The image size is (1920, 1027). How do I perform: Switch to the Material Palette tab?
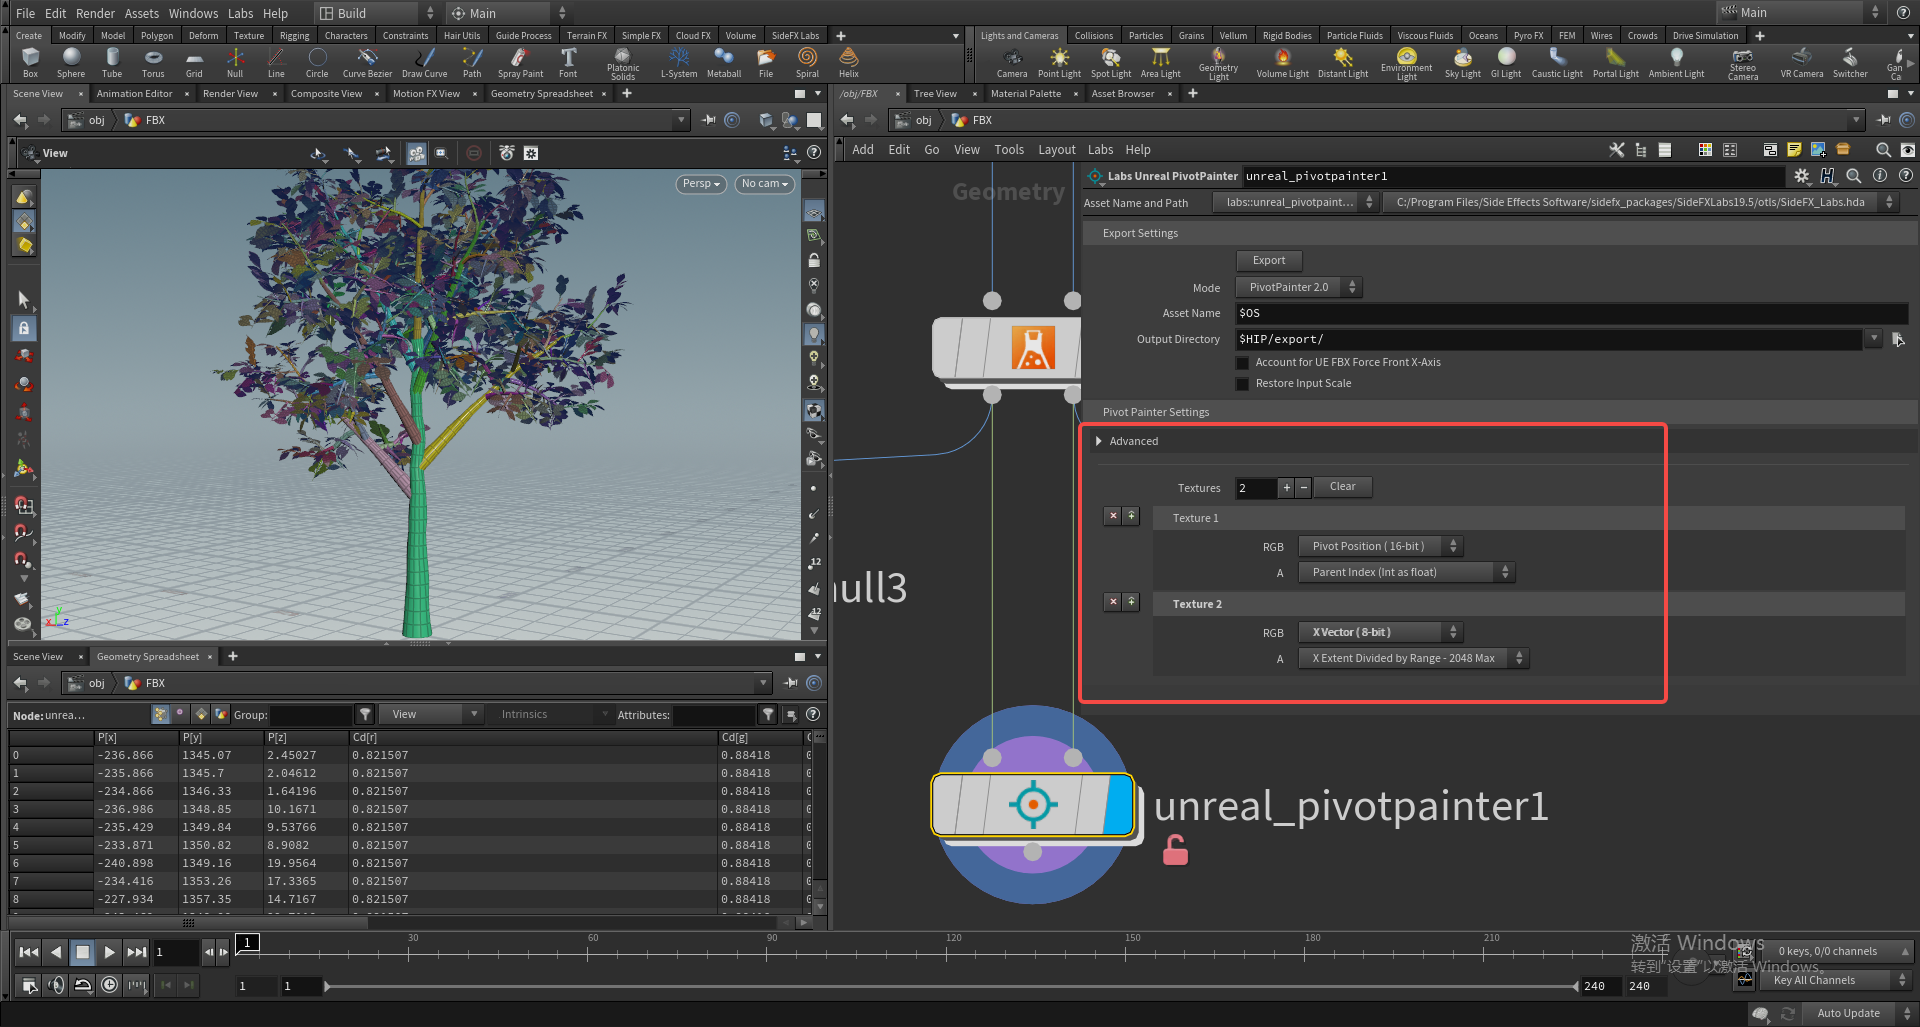coord(1025,94)
